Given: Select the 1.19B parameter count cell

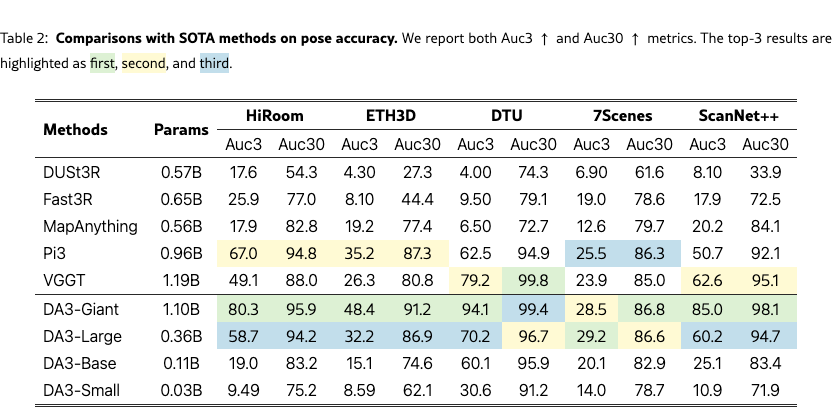Looking at the screenshot, I should pos(181,280).
